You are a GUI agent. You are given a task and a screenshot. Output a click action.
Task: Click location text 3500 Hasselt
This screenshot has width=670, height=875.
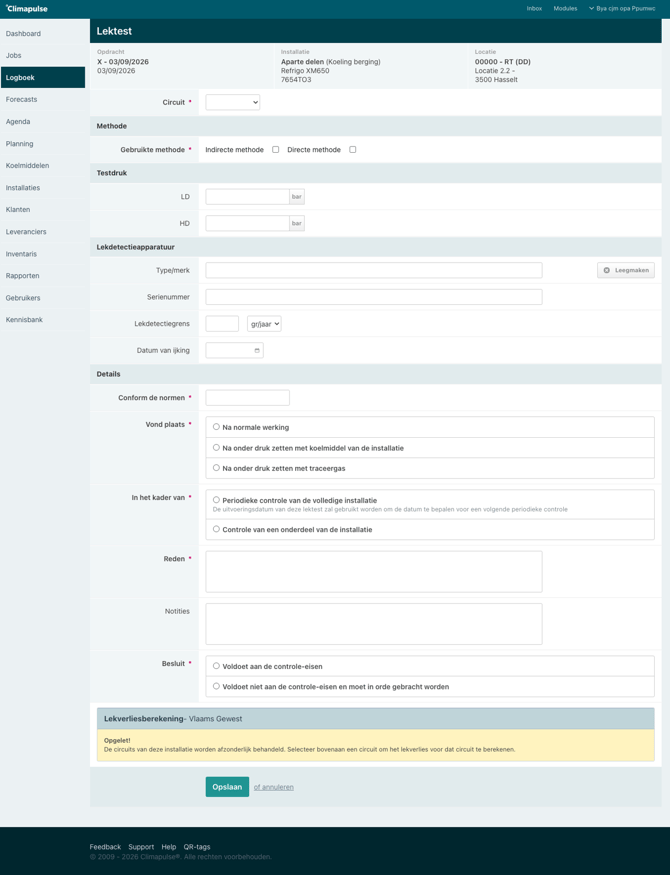[496, 80]
